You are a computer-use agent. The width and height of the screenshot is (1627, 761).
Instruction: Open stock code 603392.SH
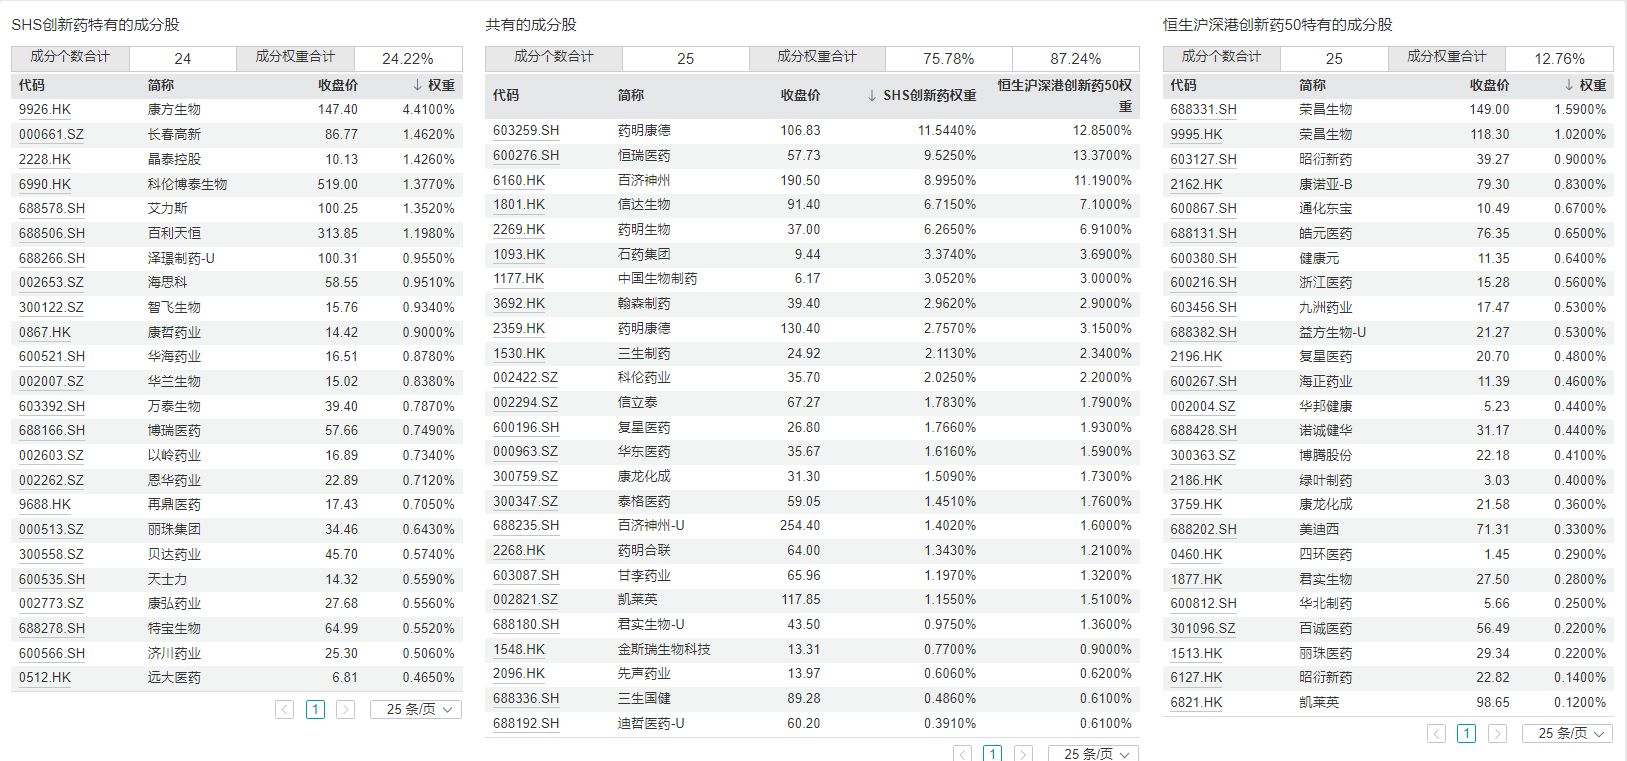click(x=52, y=406)
